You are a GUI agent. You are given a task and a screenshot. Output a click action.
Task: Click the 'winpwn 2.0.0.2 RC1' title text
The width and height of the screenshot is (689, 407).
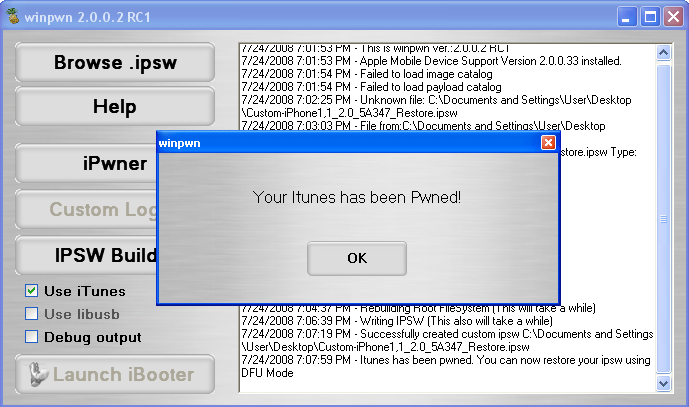click(x=87, y=17)
